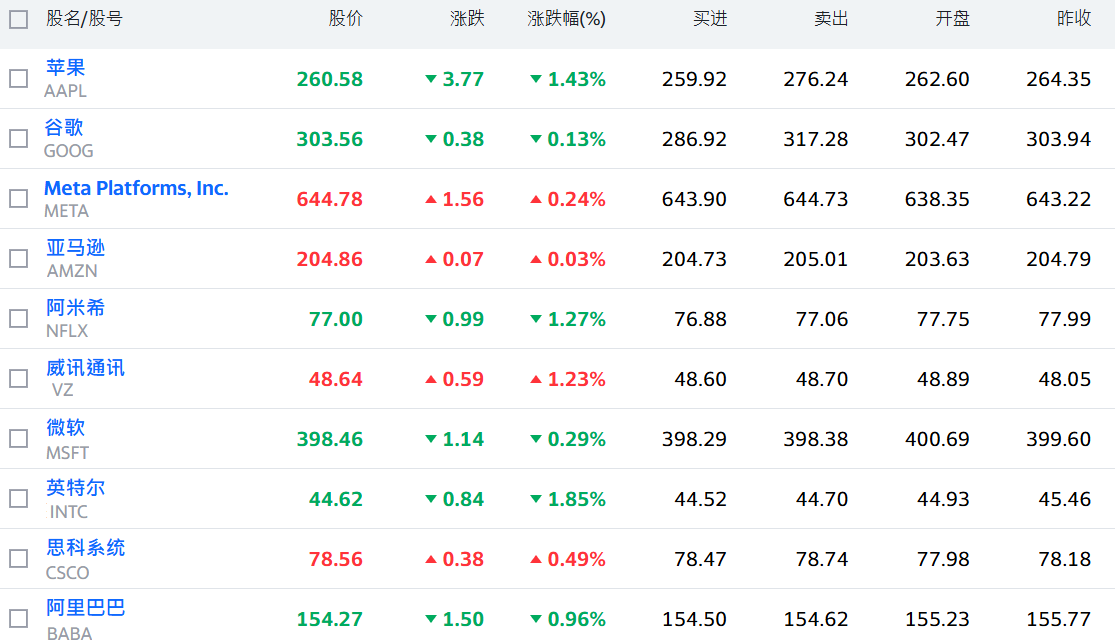1115x644 pixels.
Task: Go to the 英特尔 stock link
Action: pyautogui.click(x=75, y=487)
